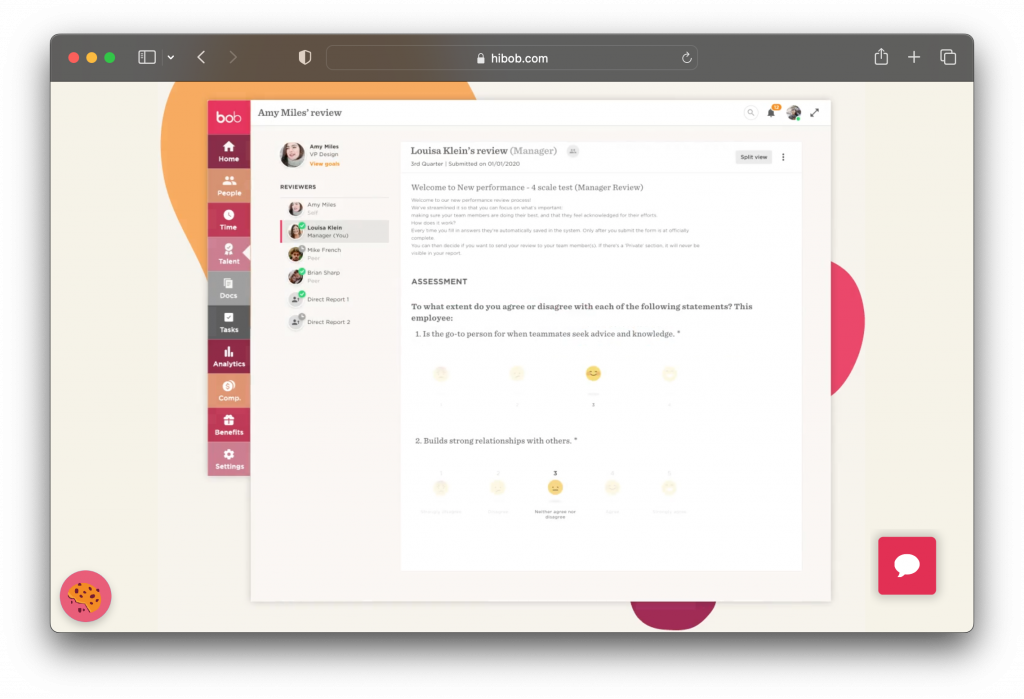Image resolution: width=1024 pixels, height=699 pixels.
Task: Show the Safari tab overview
Action: tap(948, 57)
